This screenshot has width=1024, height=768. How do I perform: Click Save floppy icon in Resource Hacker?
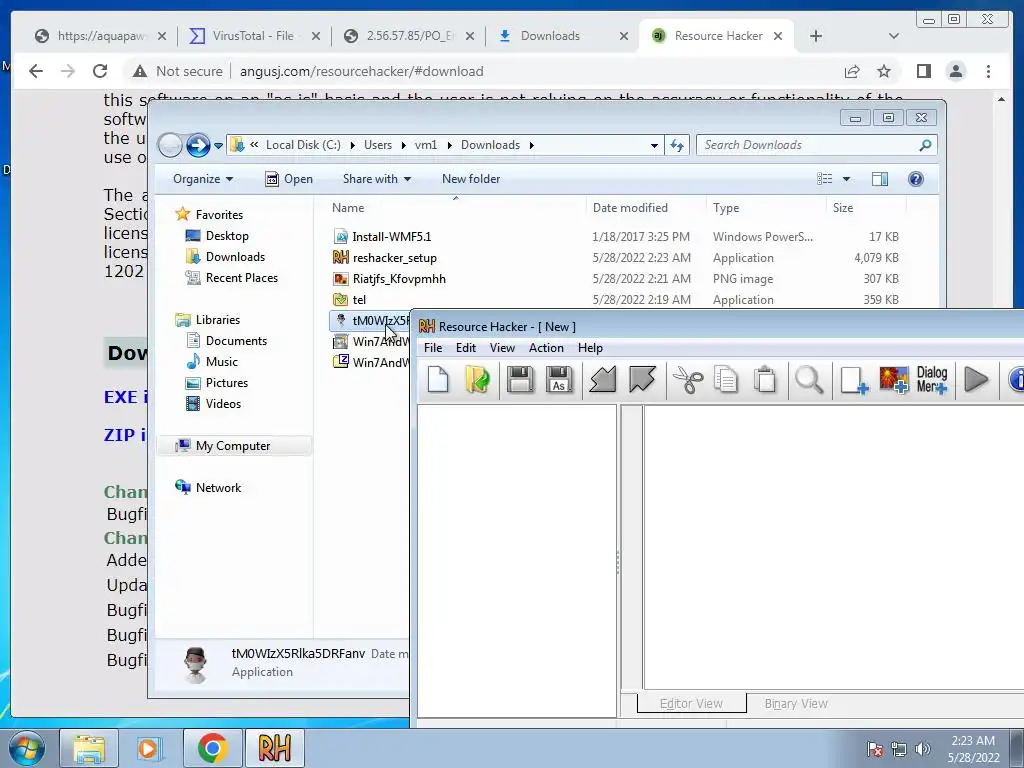click(x=520, y=379)
